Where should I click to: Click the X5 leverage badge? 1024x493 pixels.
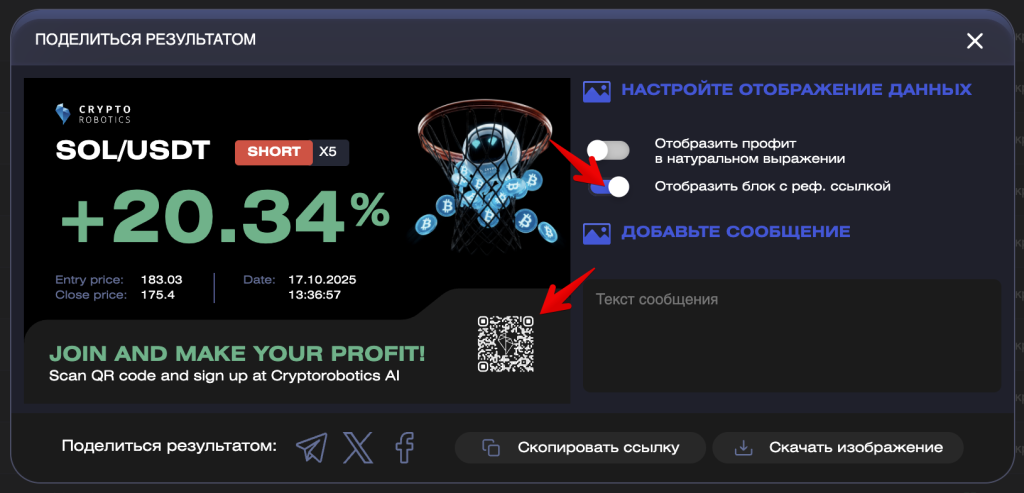coord(330,152)
